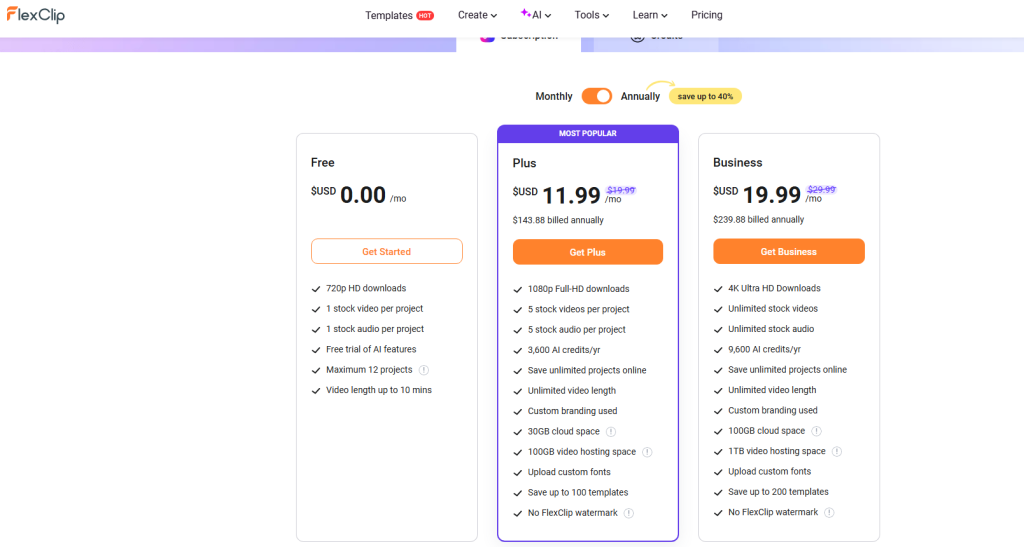Go to the Pricing page

[707, 15]
